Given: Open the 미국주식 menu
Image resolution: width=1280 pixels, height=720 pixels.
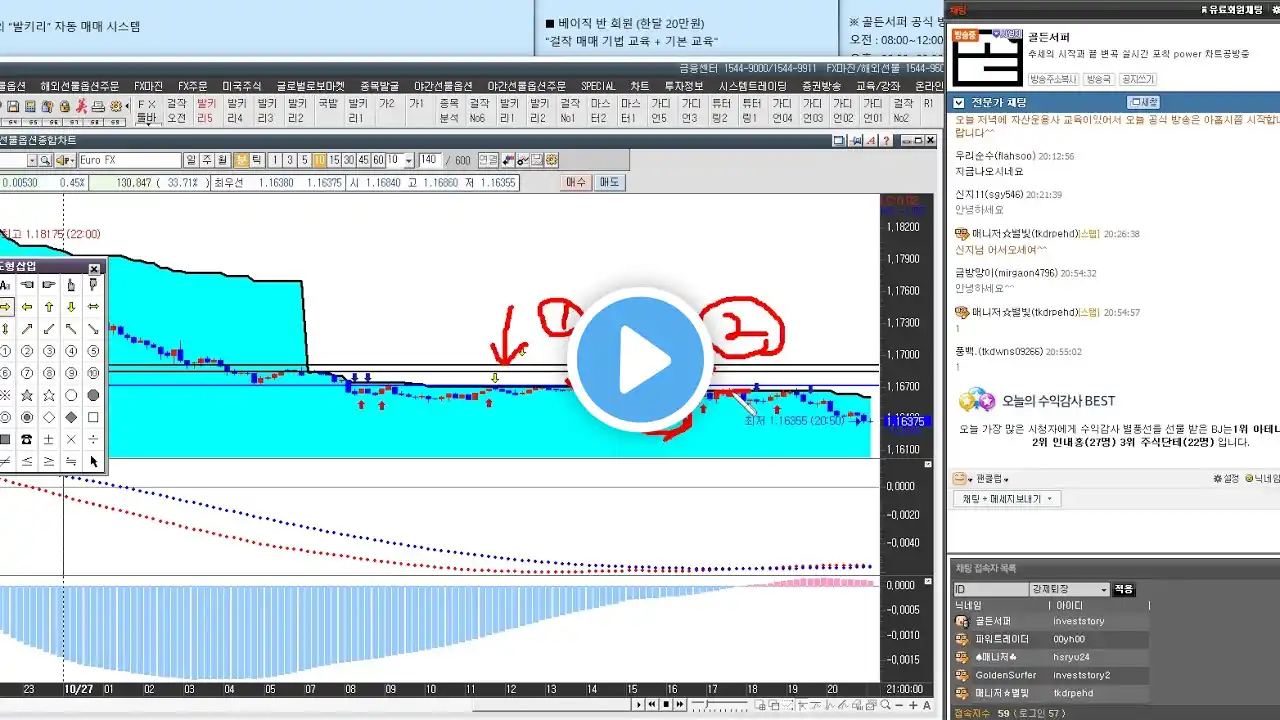Looking at the screenshot, I should tap(241, 86).
